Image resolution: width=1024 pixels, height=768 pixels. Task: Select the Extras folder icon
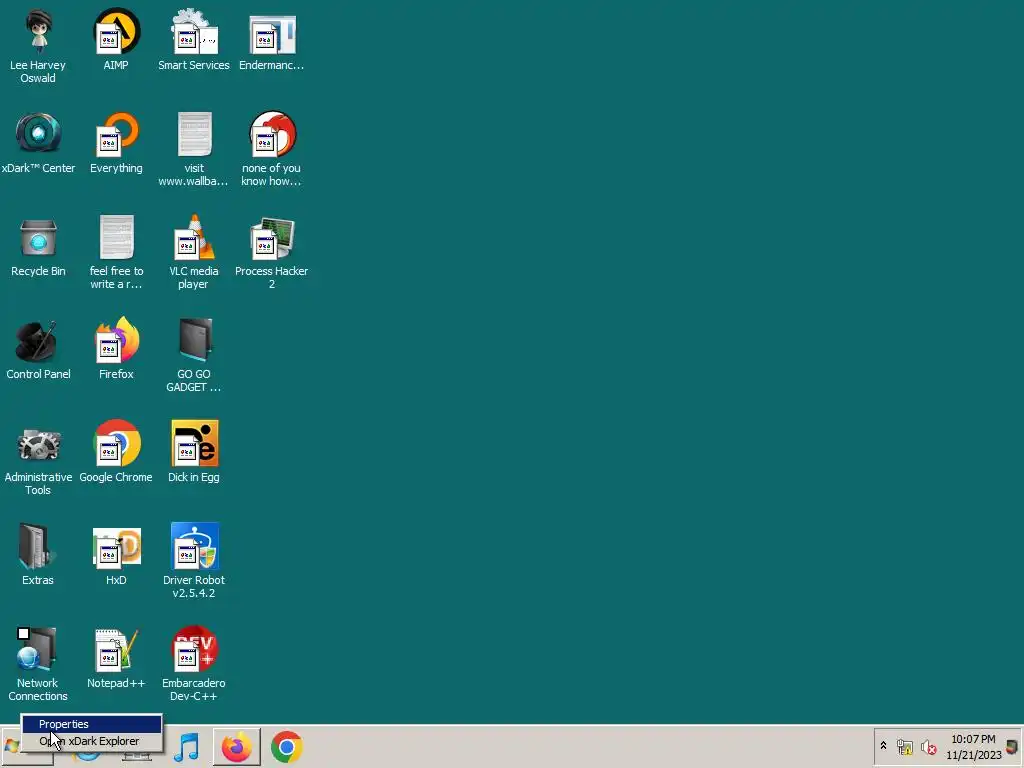point(38,555)
